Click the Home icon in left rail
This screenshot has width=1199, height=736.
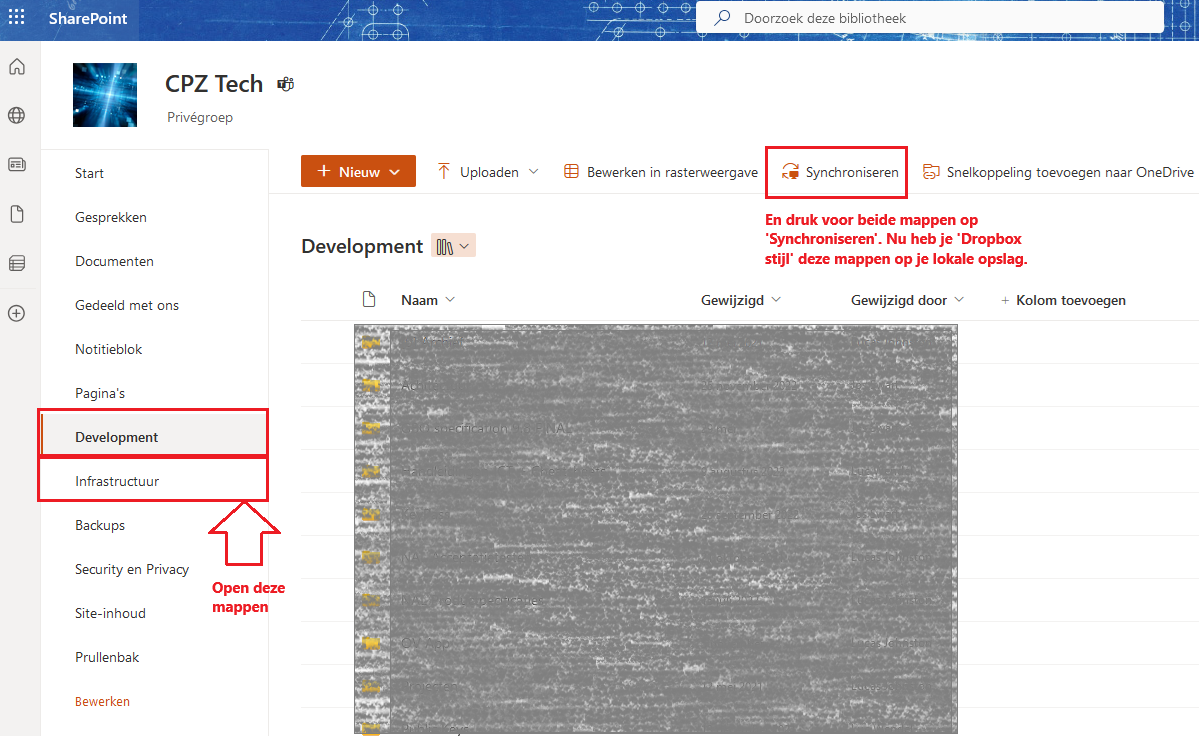[17, 68]
